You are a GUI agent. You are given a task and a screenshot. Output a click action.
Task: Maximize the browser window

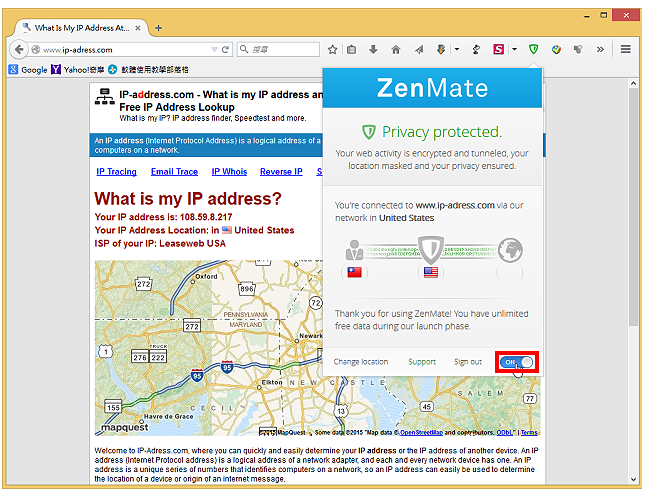click(x=604, y=15)
